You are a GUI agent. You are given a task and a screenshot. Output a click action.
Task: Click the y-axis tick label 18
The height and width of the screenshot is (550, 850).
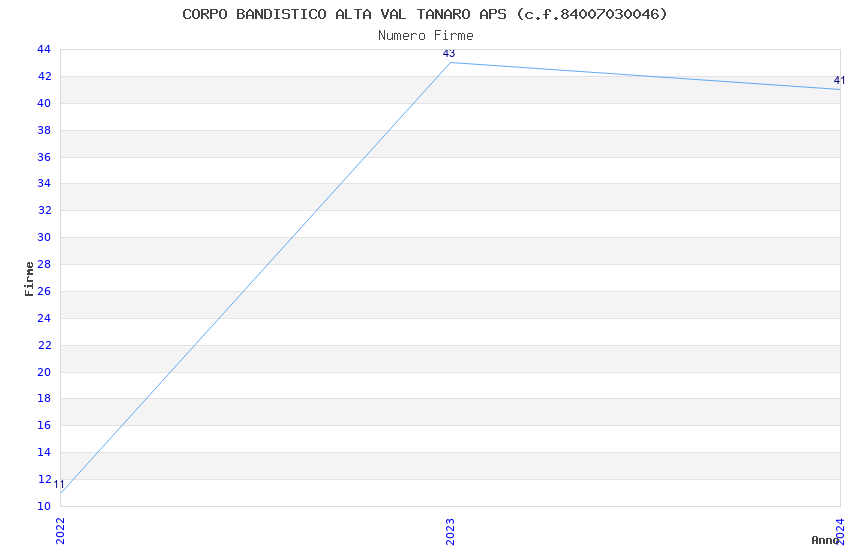[44, 398]
